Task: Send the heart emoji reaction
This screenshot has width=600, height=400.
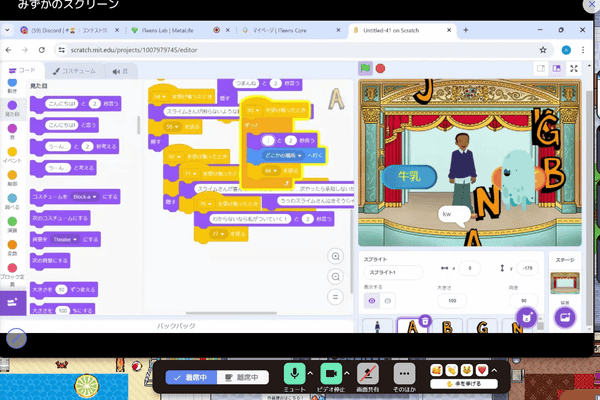Action: pyautogui.click(x=482, y=370)
